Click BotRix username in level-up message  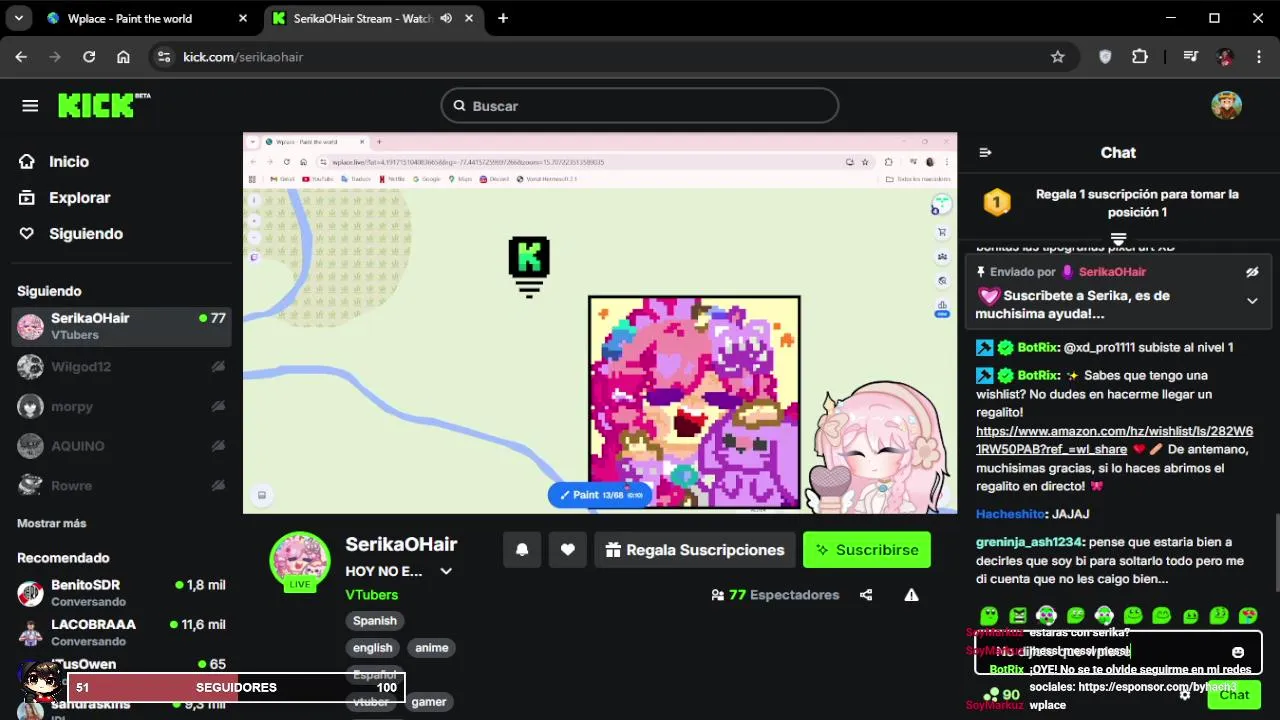pyautogui.click(x=1038, y=348)
